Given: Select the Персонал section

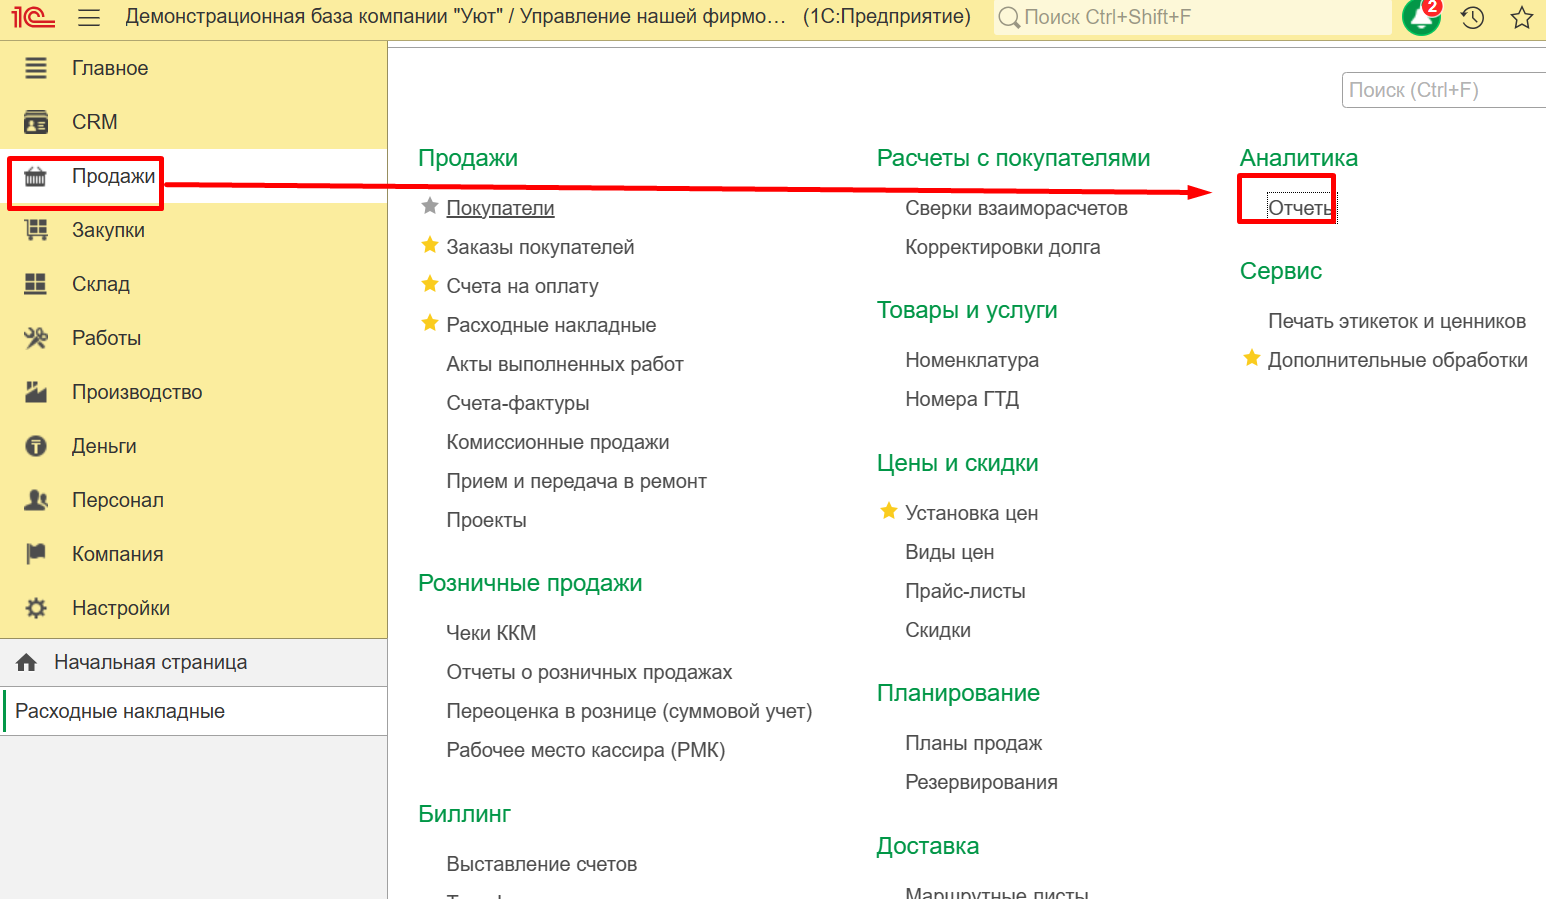Looking at the screenshot, I should [117, 500].
